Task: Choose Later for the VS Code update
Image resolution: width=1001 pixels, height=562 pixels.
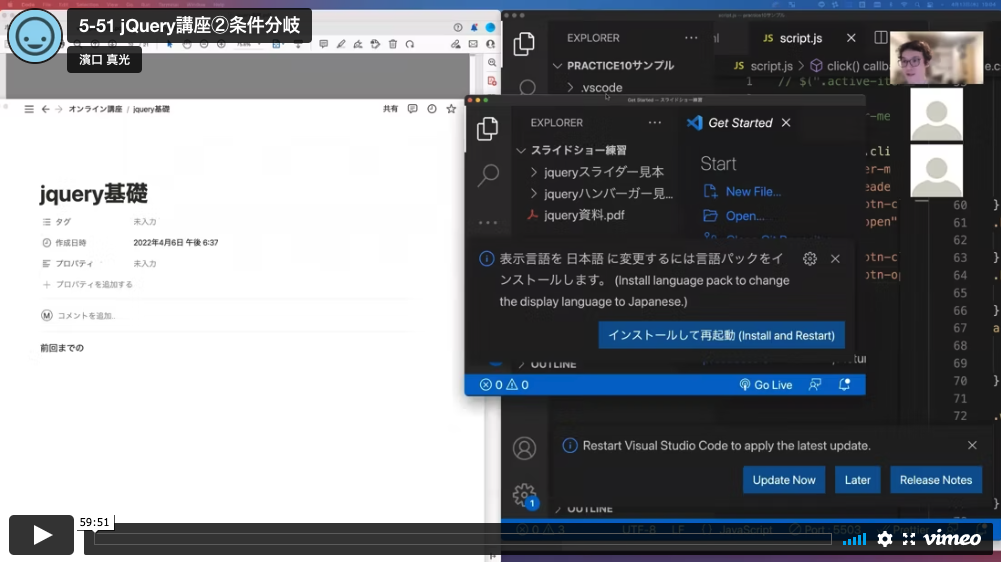Action: click(x=857, y=480)
